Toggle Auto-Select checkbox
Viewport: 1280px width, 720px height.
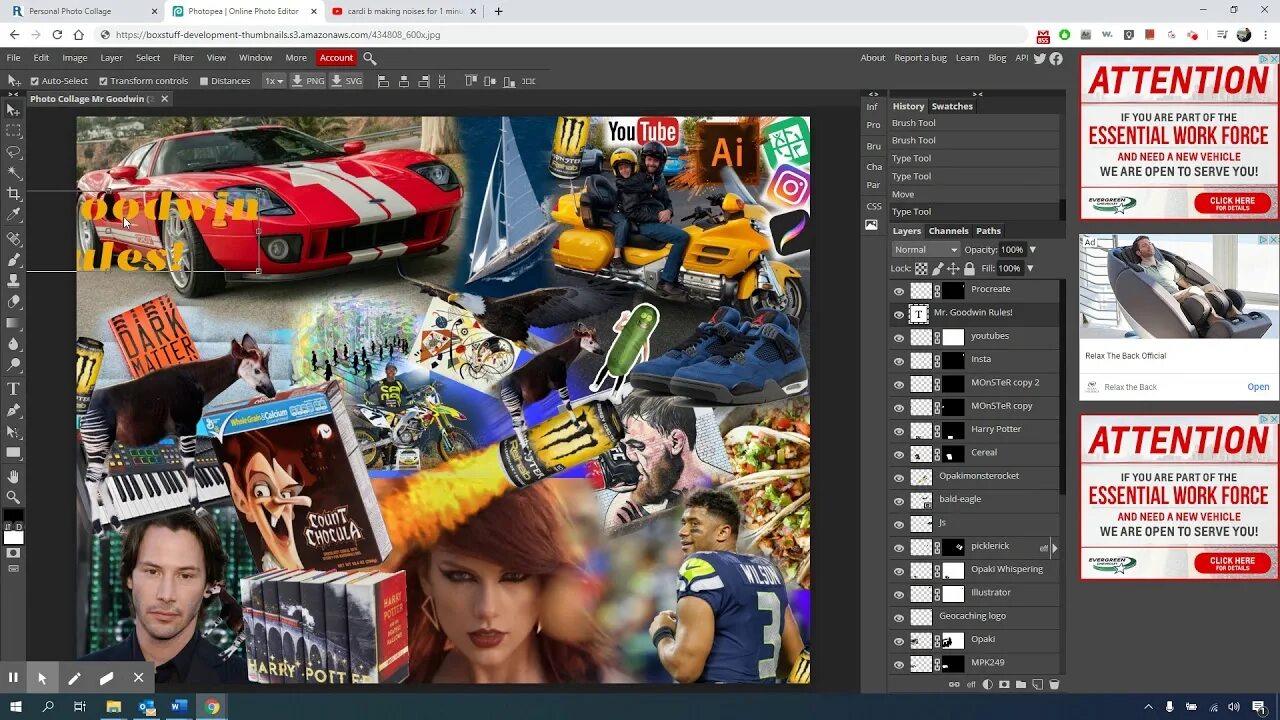(35, 81)
